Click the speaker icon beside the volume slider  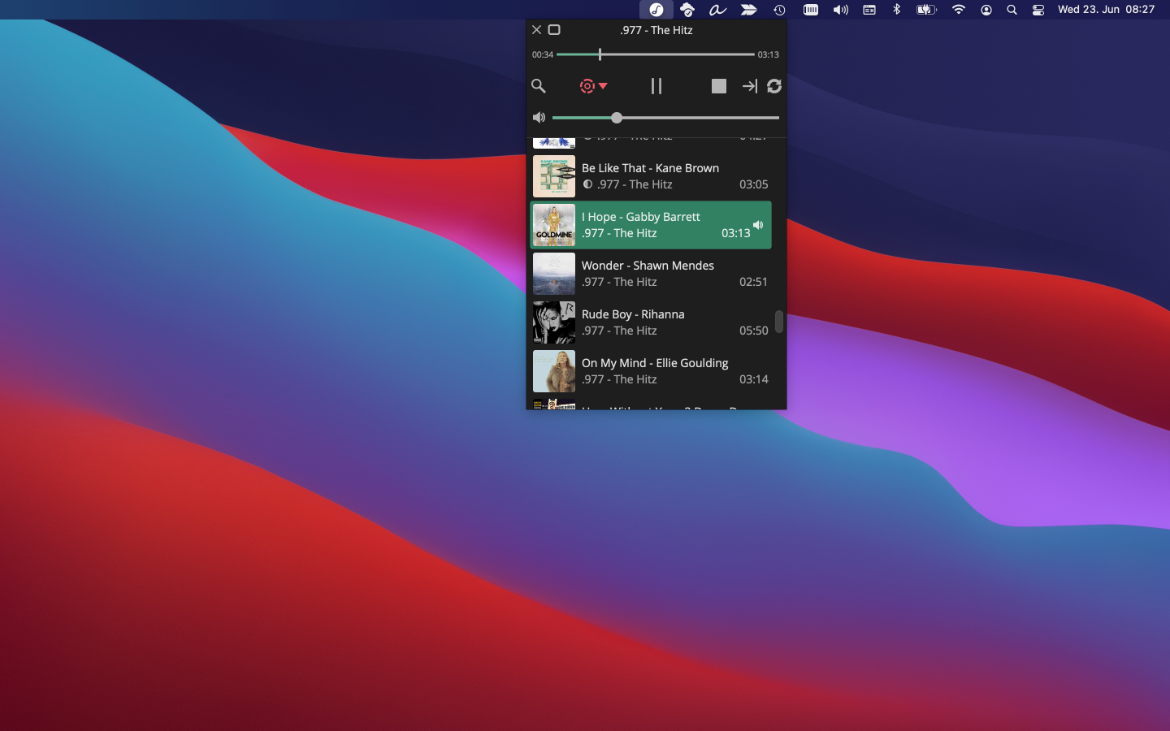pos(538,117)
